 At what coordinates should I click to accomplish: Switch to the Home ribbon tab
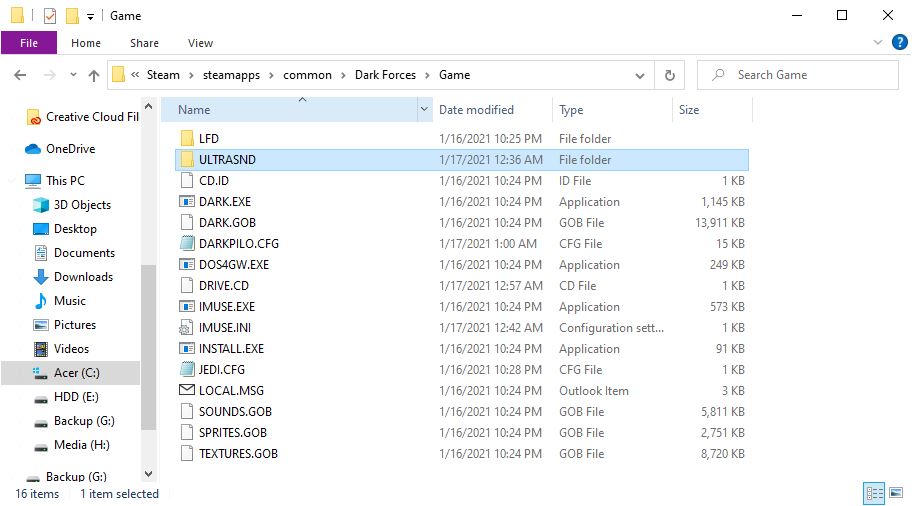86,43
